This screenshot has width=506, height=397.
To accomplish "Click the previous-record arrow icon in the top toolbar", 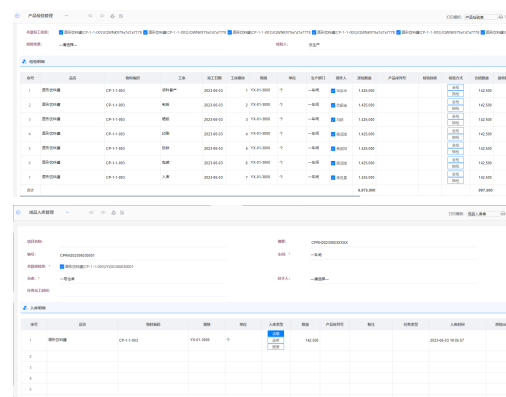I will point(90,16).
